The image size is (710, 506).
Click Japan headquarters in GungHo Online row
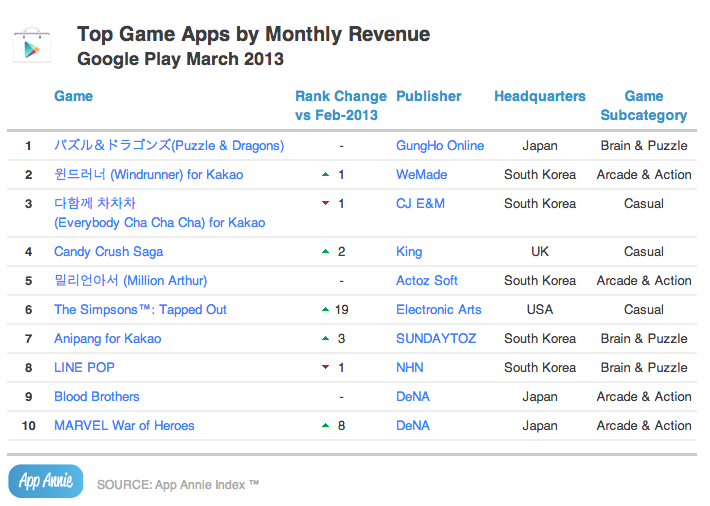[x=540, y=145]
